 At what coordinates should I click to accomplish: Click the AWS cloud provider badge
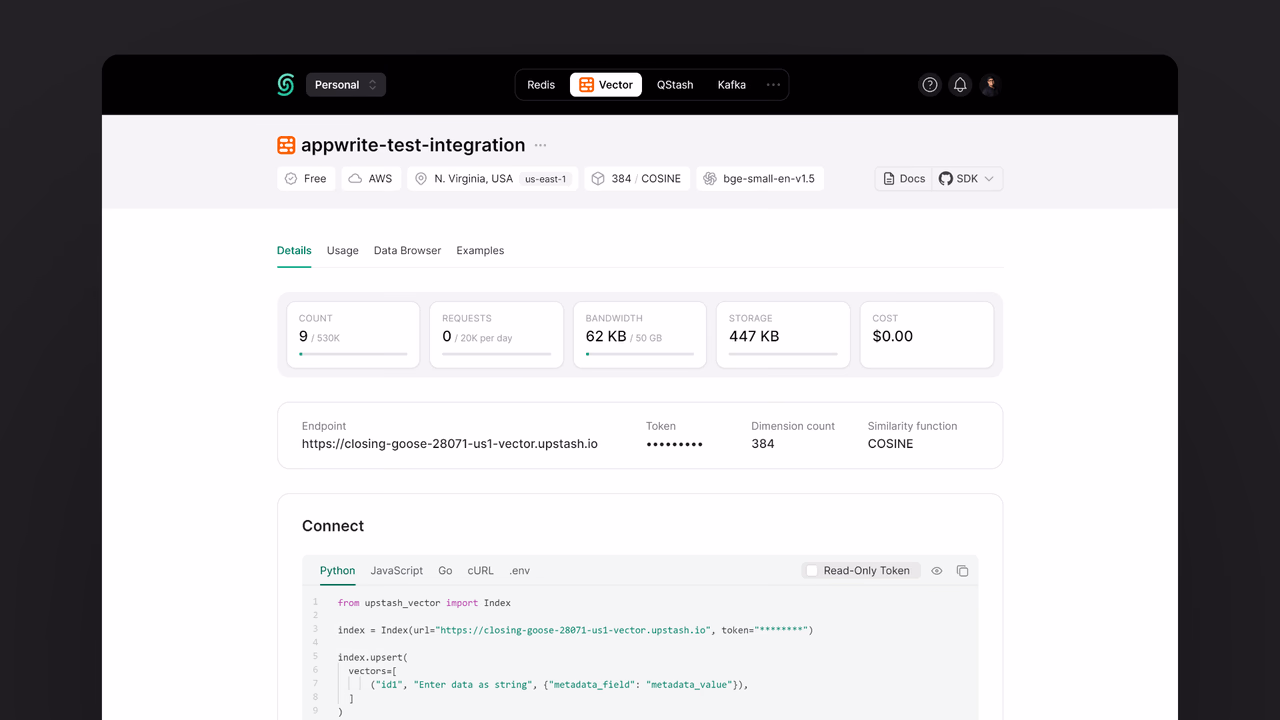pyautogui.click(x=371, y=179)
